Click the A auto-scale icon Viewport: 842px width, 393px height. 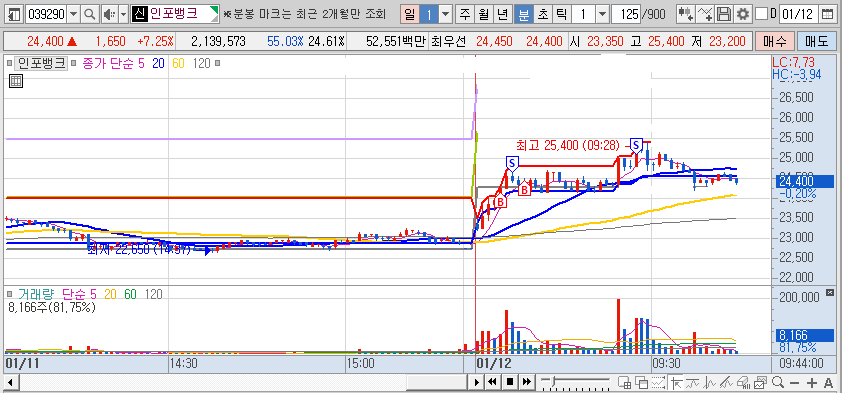pyautogui.click(x=828, y=383)
